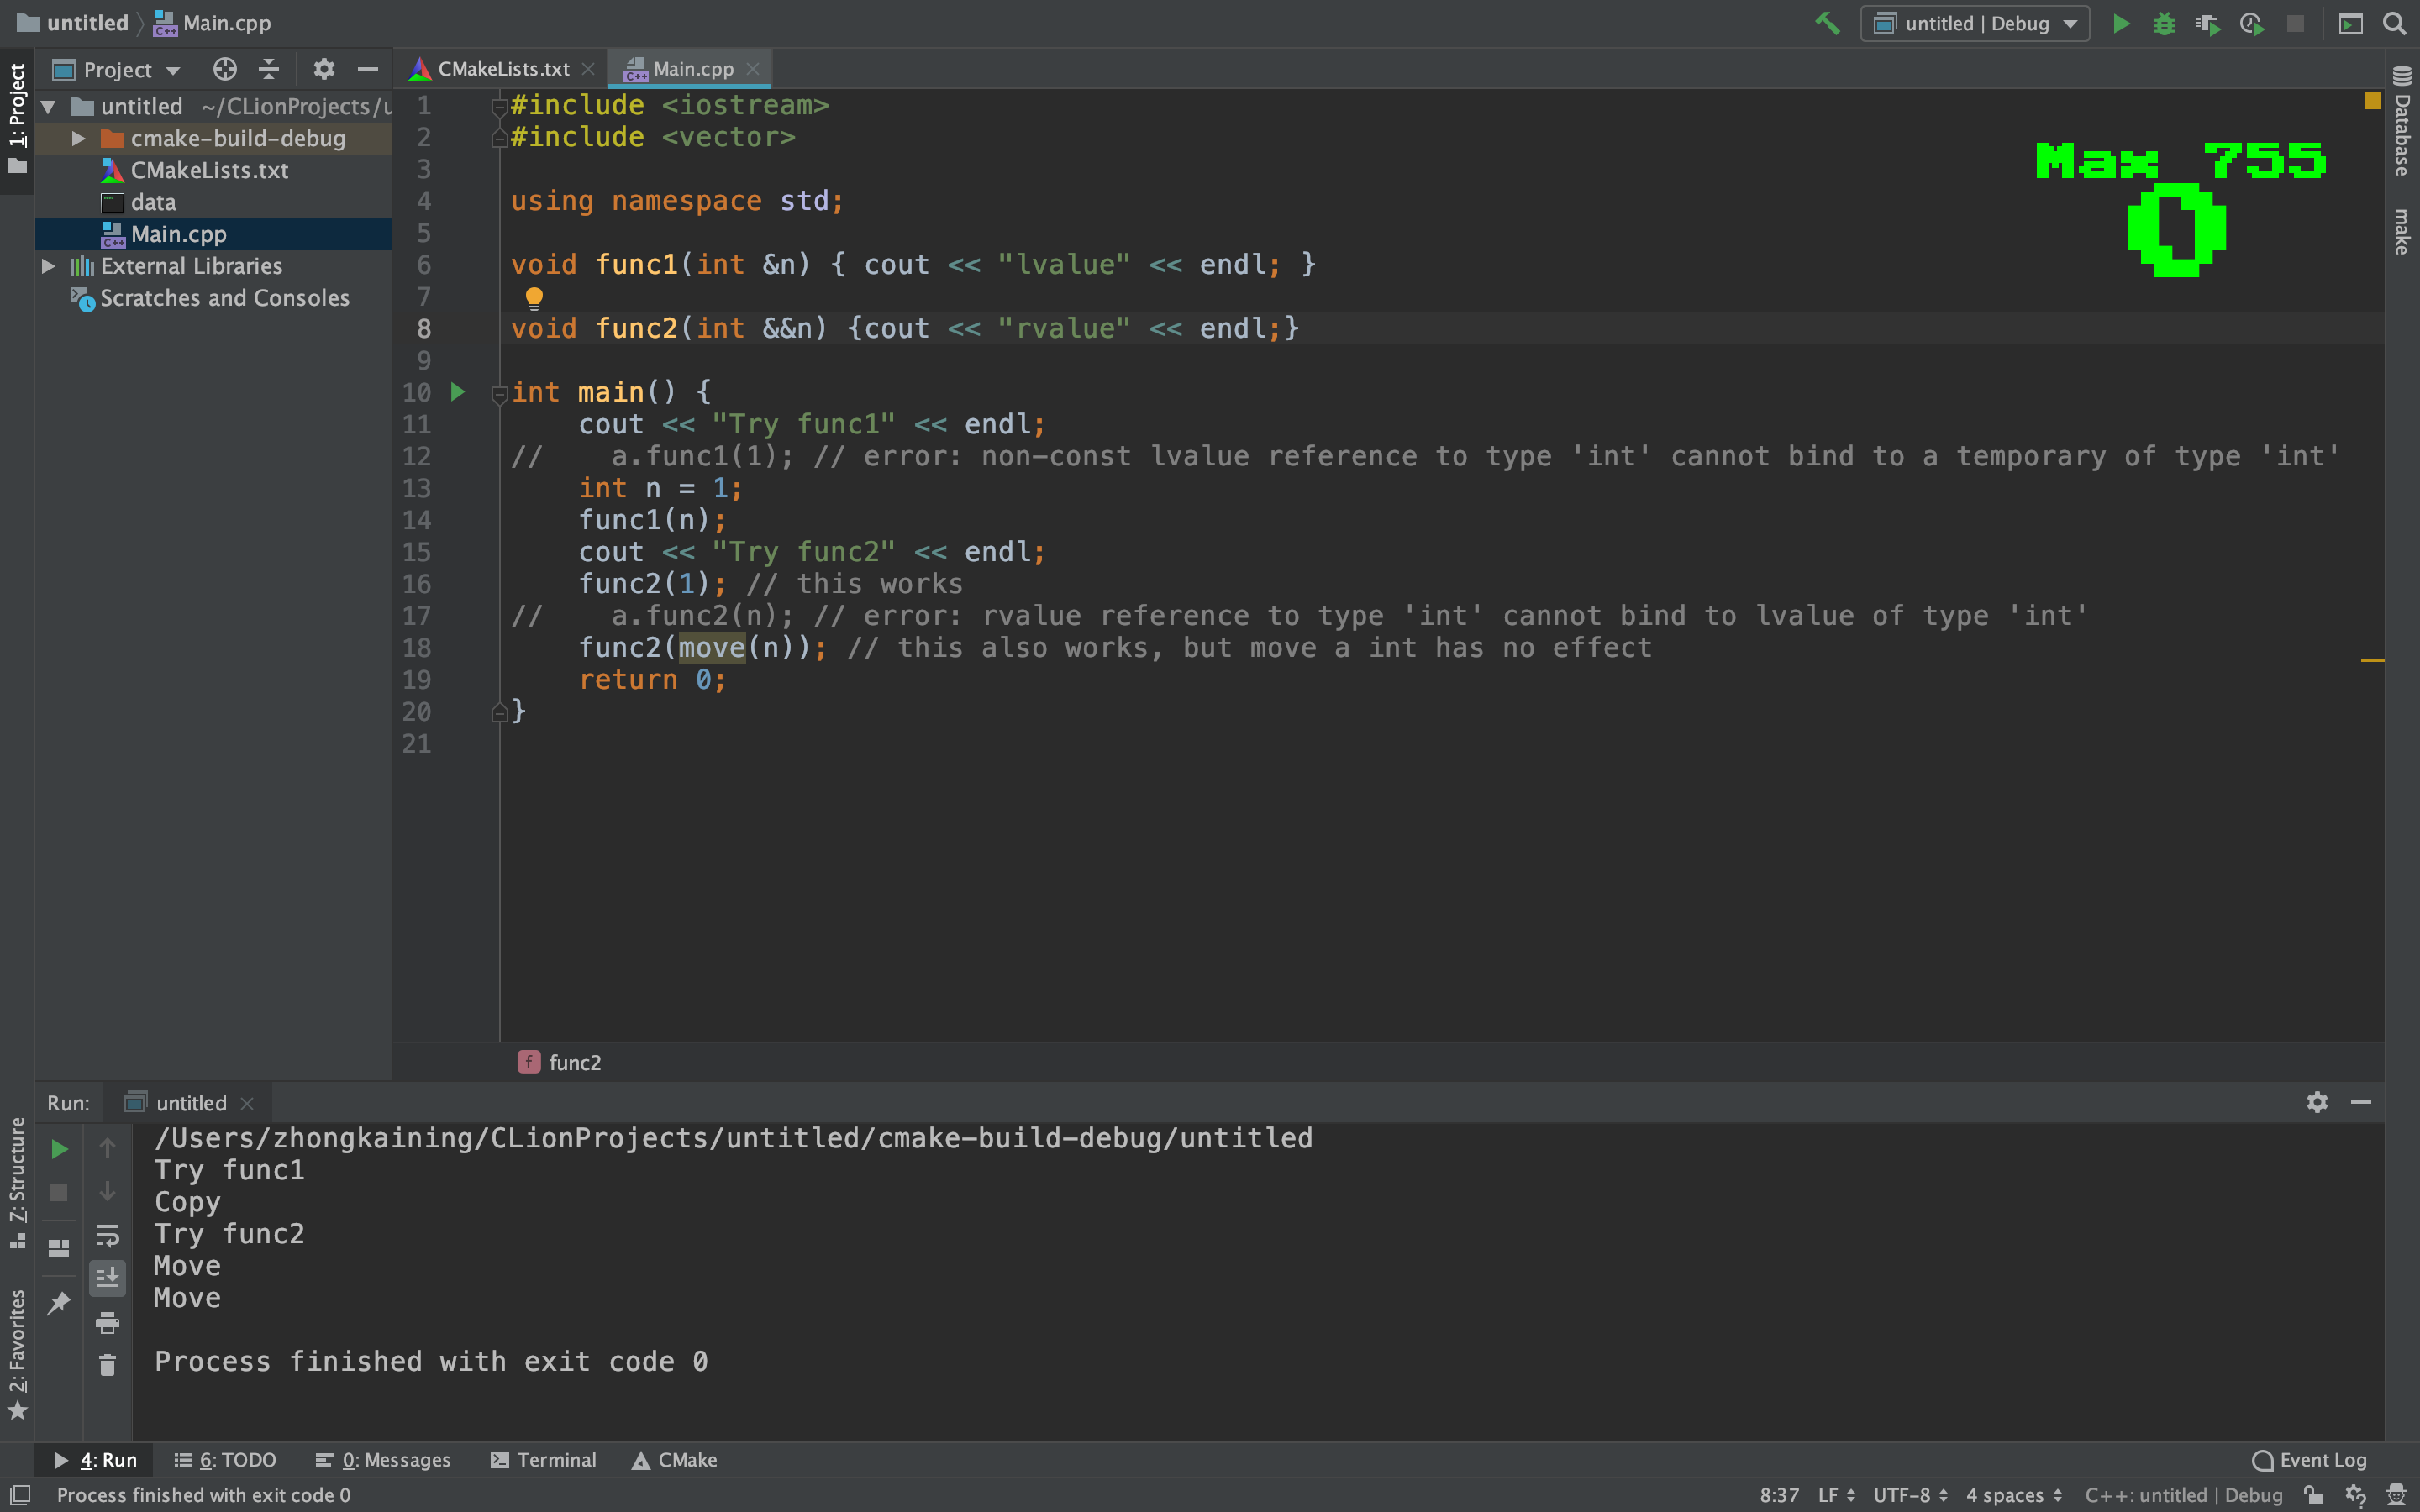2420x1512 pixels.
Task: Open the Project view dropdown
Action: coord(118,69)
